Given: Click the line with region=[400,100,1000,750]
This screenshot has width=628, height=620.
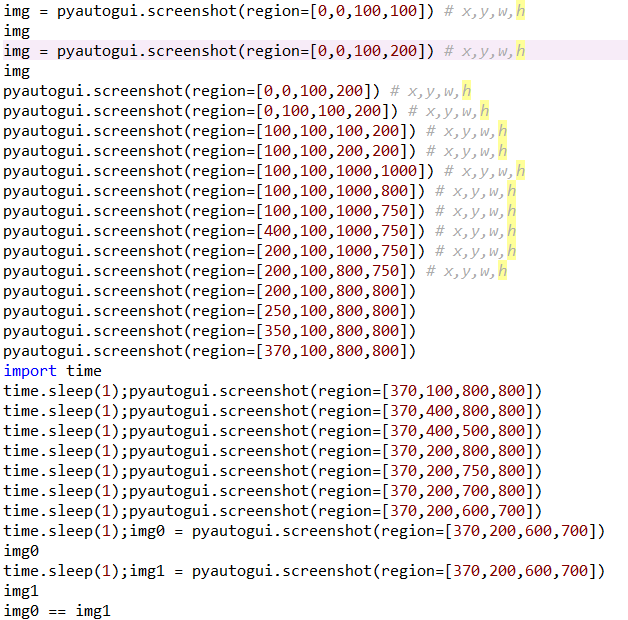Looking at the screenshot, I should pyautogui.click(x=260, y=231).
